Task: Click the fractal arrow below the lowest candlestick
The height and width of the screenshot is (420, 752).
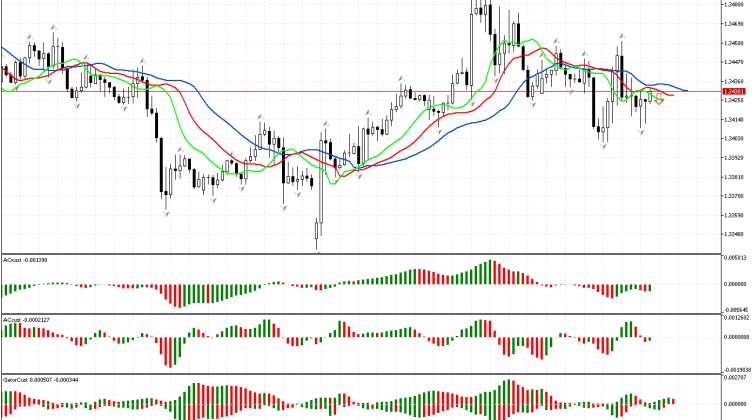Action: coord(318,251)
